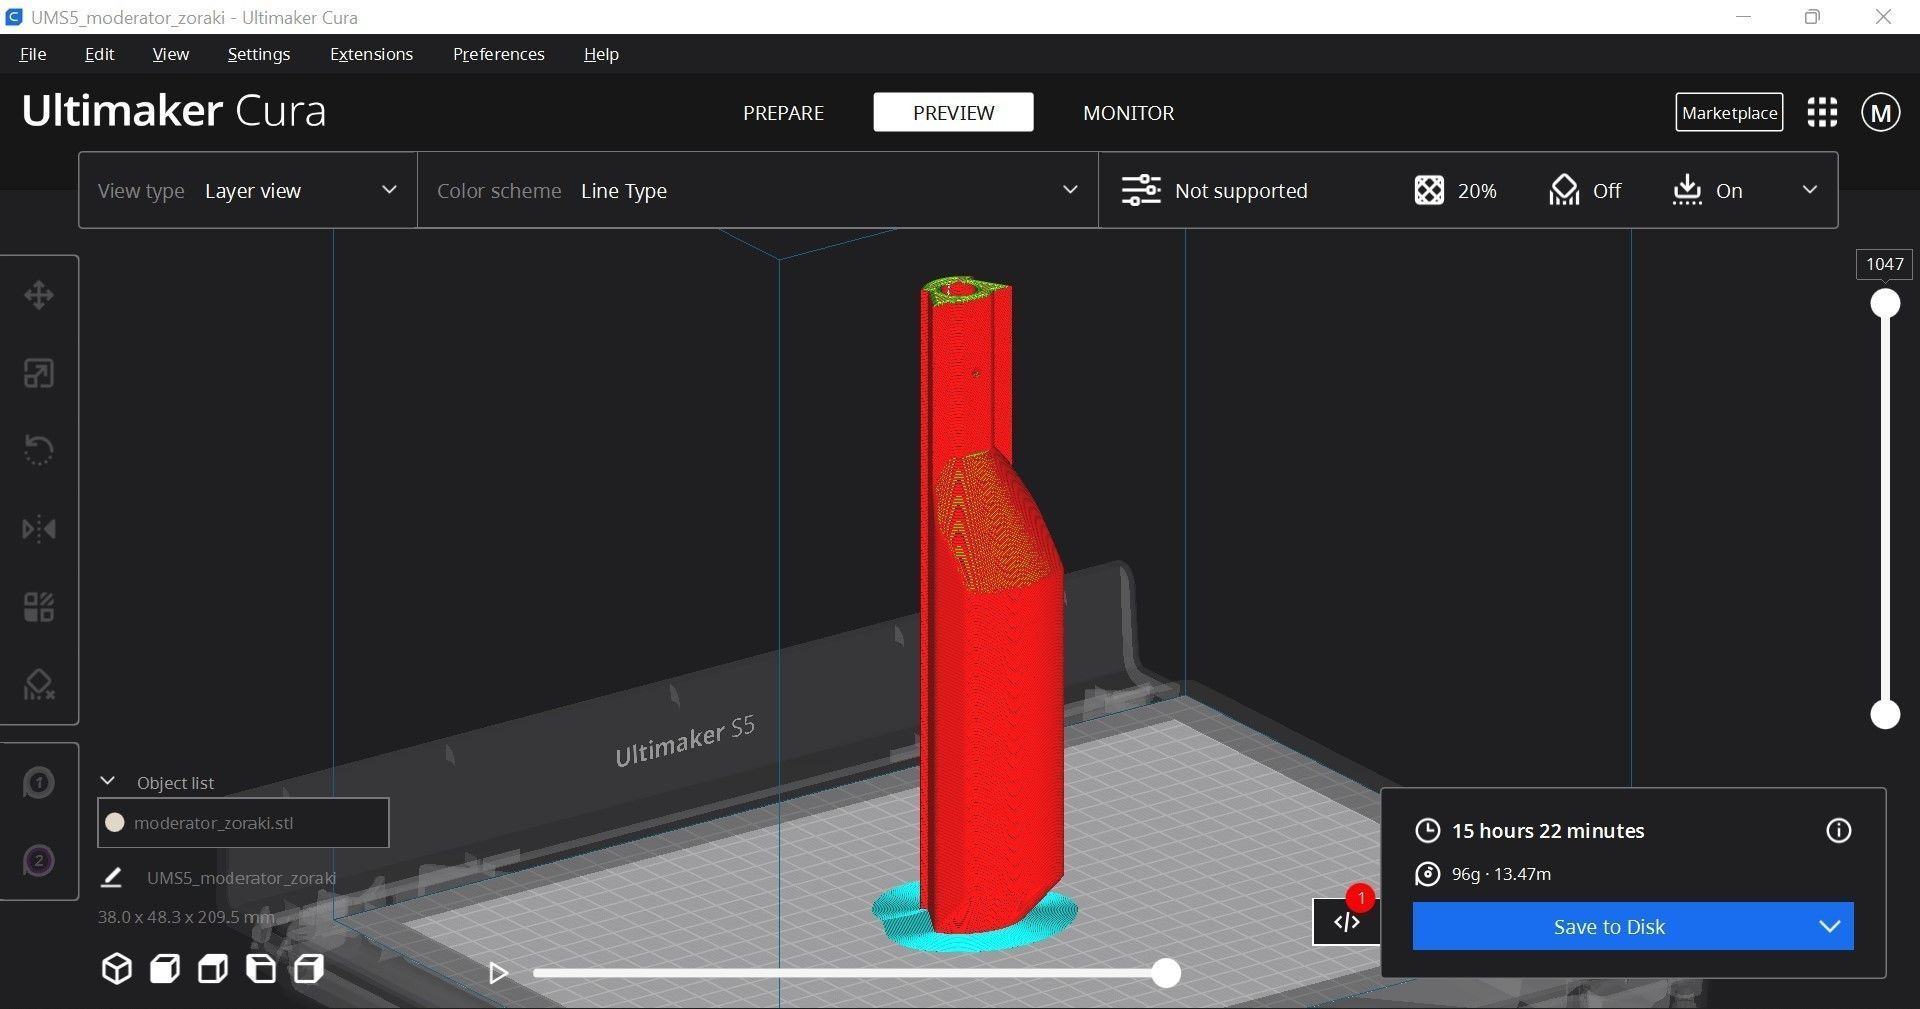
Task: Click the top layer slider handle
Action: 1885,303
